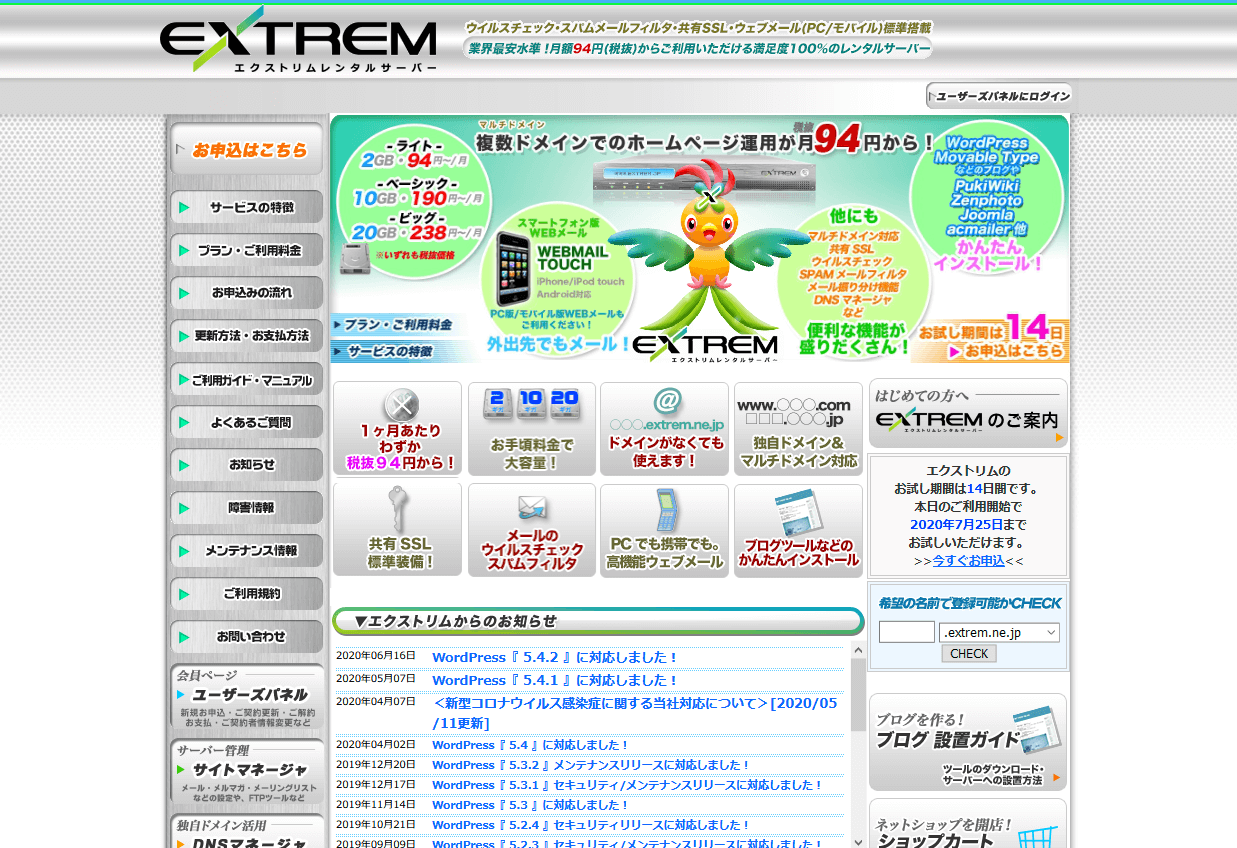
Task: Expand the .extrem.ne.jp domain dropdown
Action: 999,632
